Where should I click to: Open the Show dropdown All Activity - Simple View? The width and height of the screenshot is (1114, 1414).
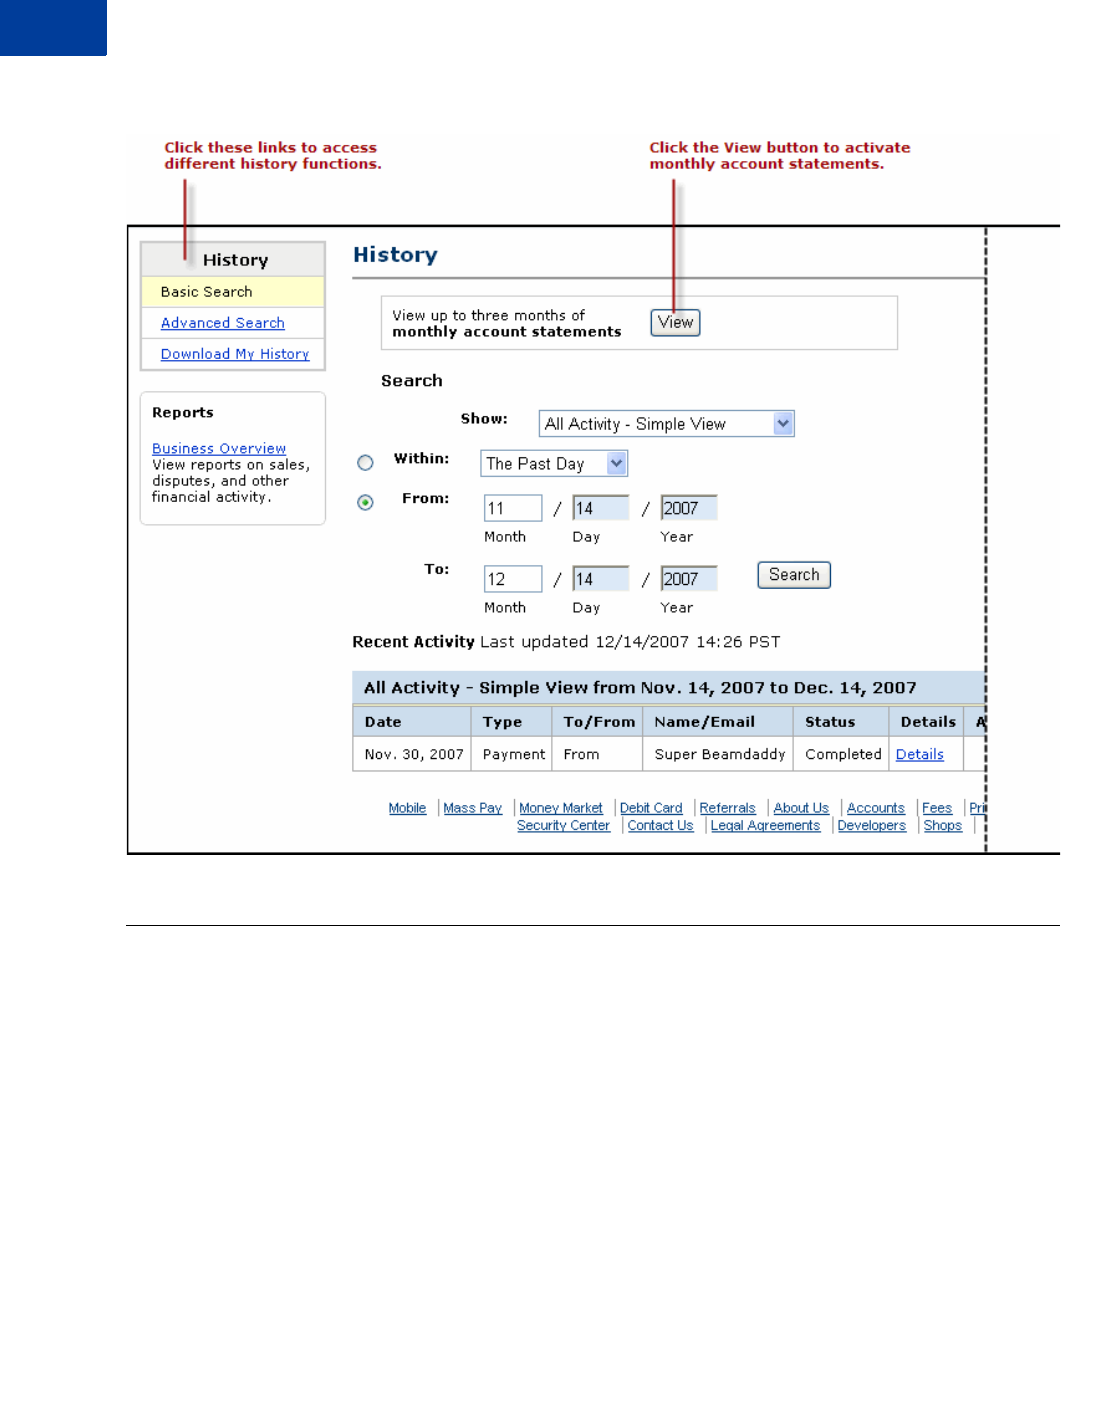click(666, 424)
